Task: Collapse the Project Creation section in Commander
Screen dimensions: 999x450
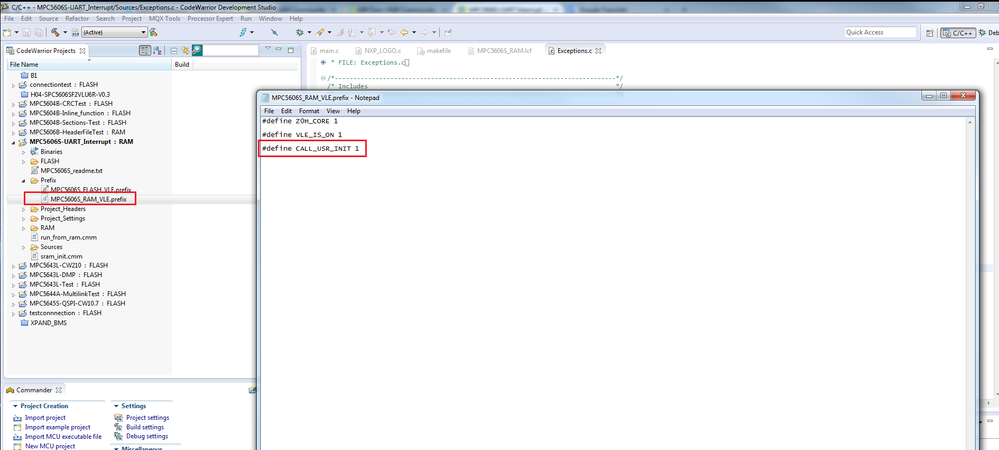Action: pyautogui.click(x=15, y=406)
